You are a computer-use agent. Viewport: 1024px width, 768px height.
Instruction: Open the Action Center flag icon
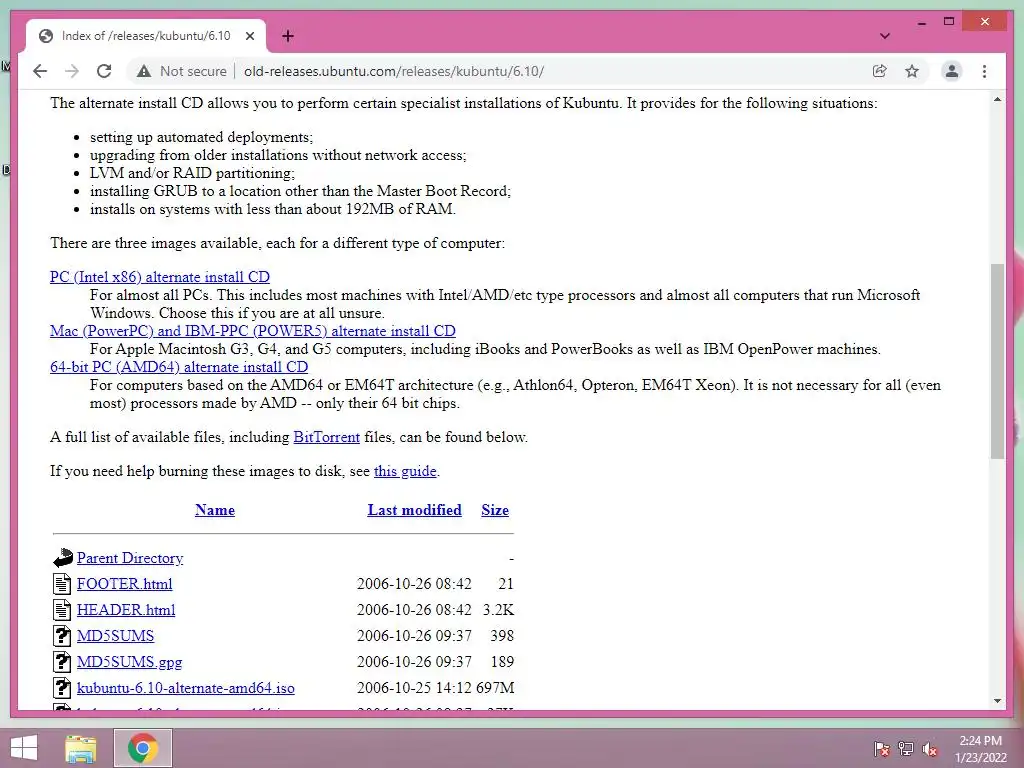(x=881, y=749)
